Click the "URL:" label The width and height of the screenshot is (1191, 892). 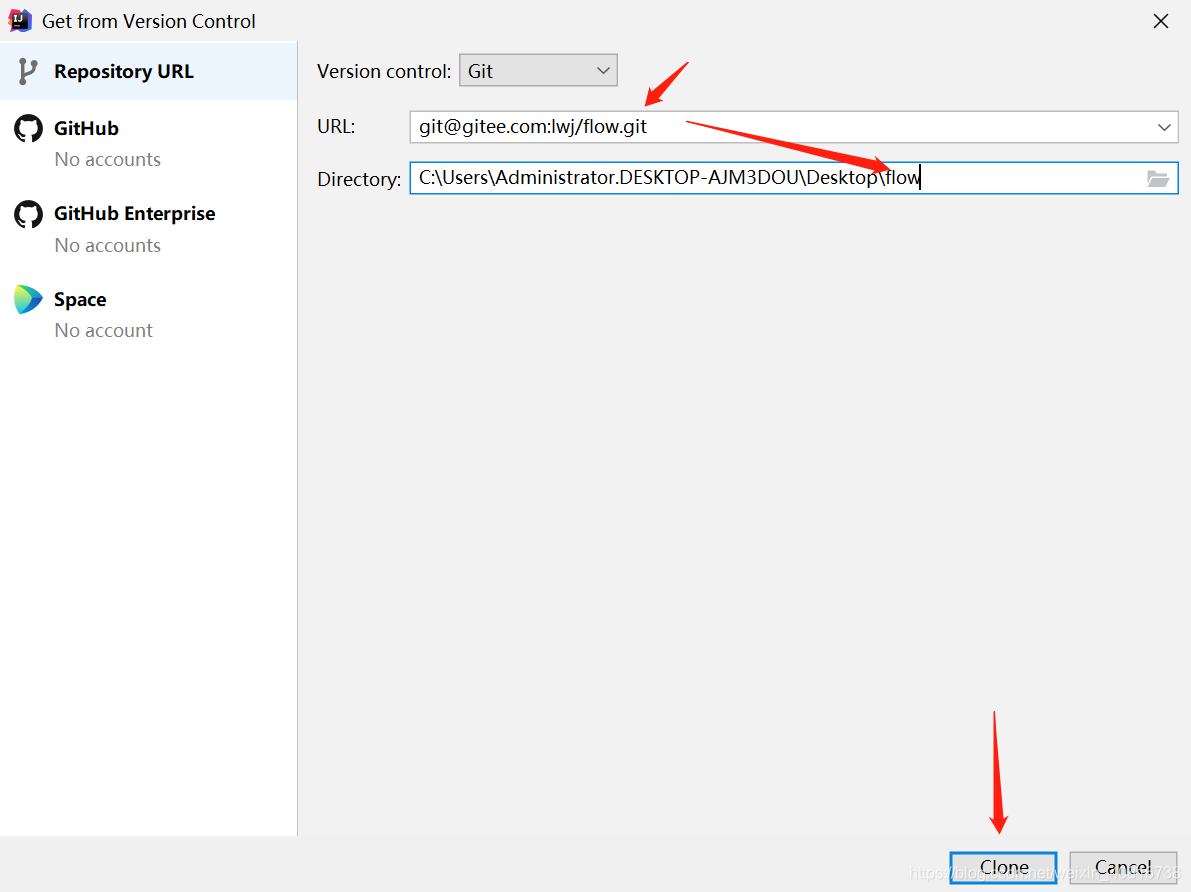click(x=336, y=127)
